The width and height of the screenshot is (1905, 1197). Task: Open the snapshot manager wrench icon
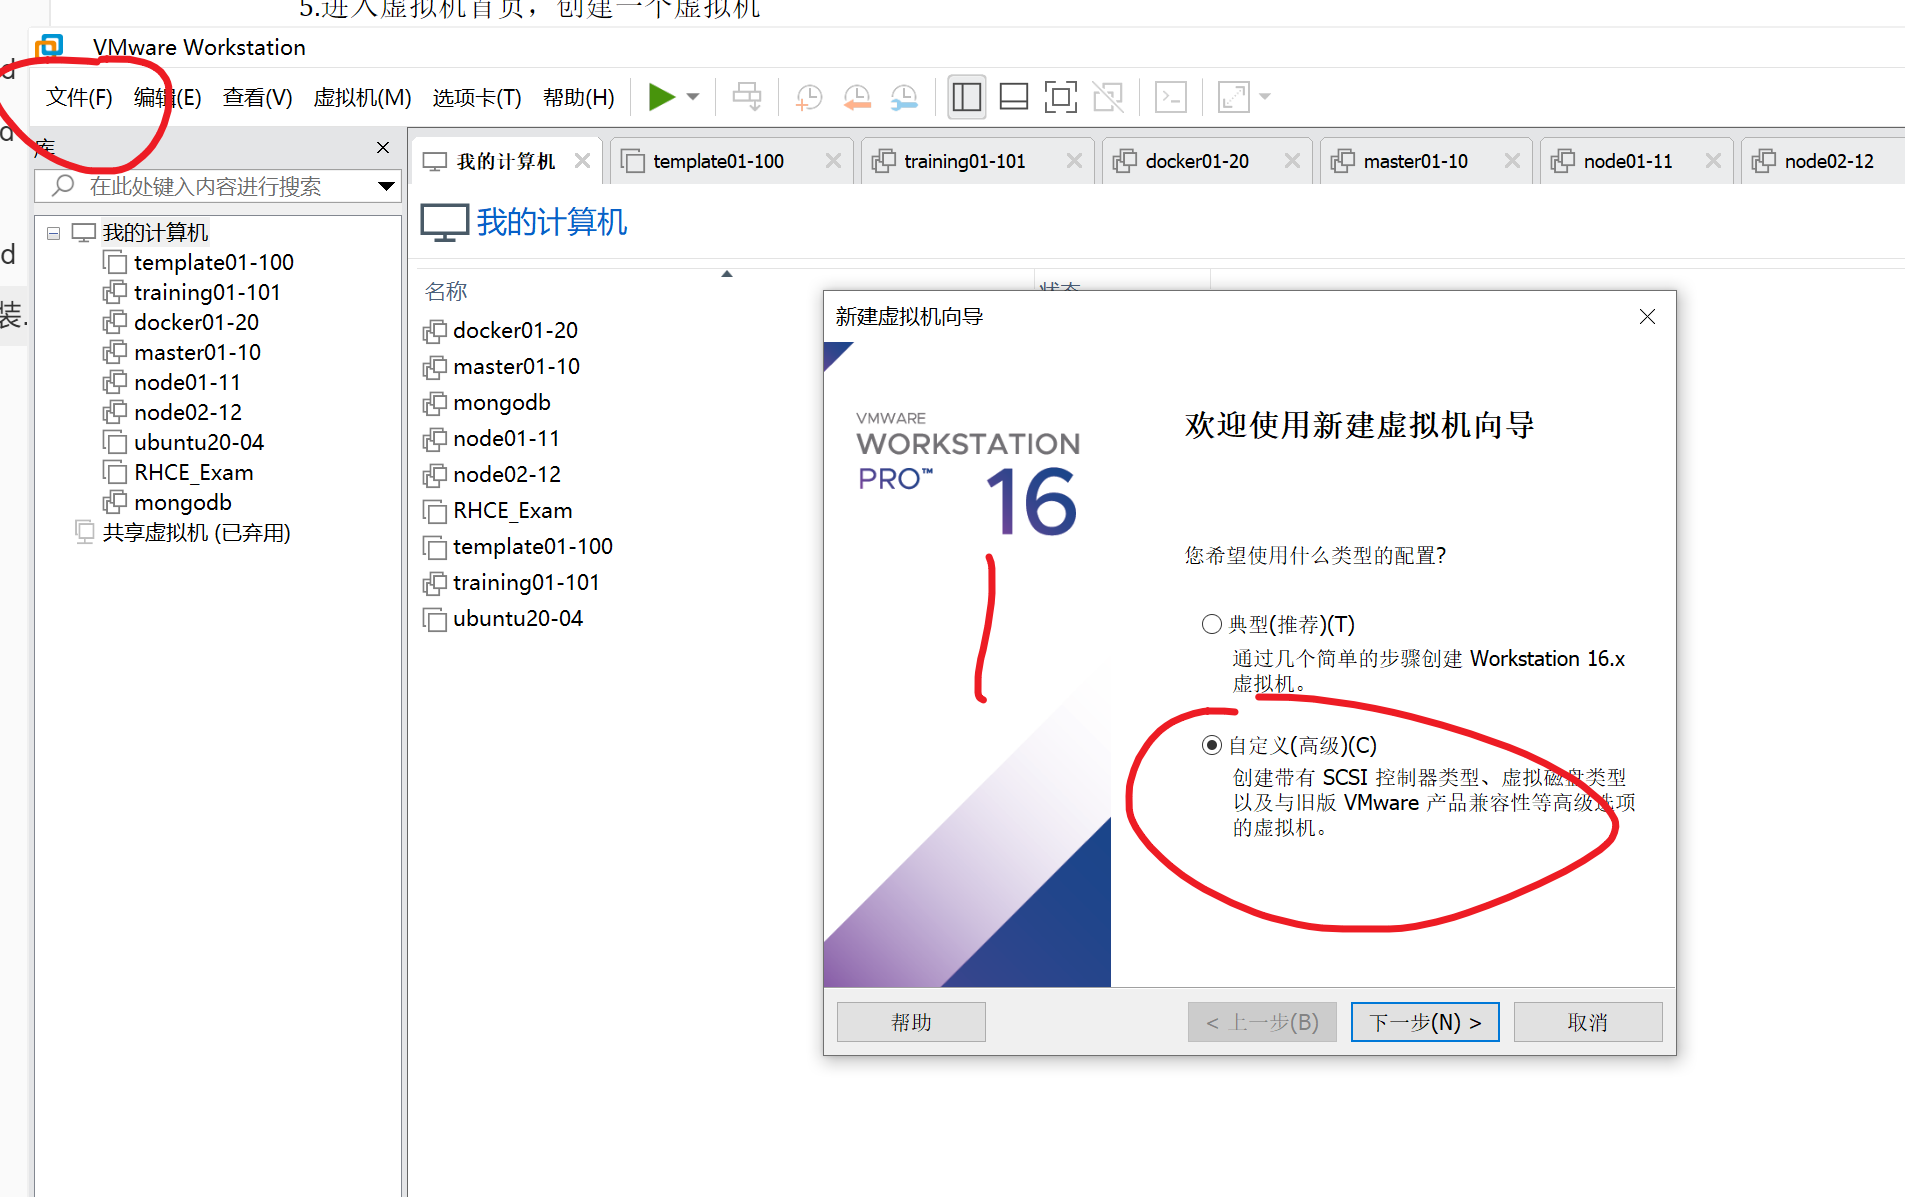[904, 97]
